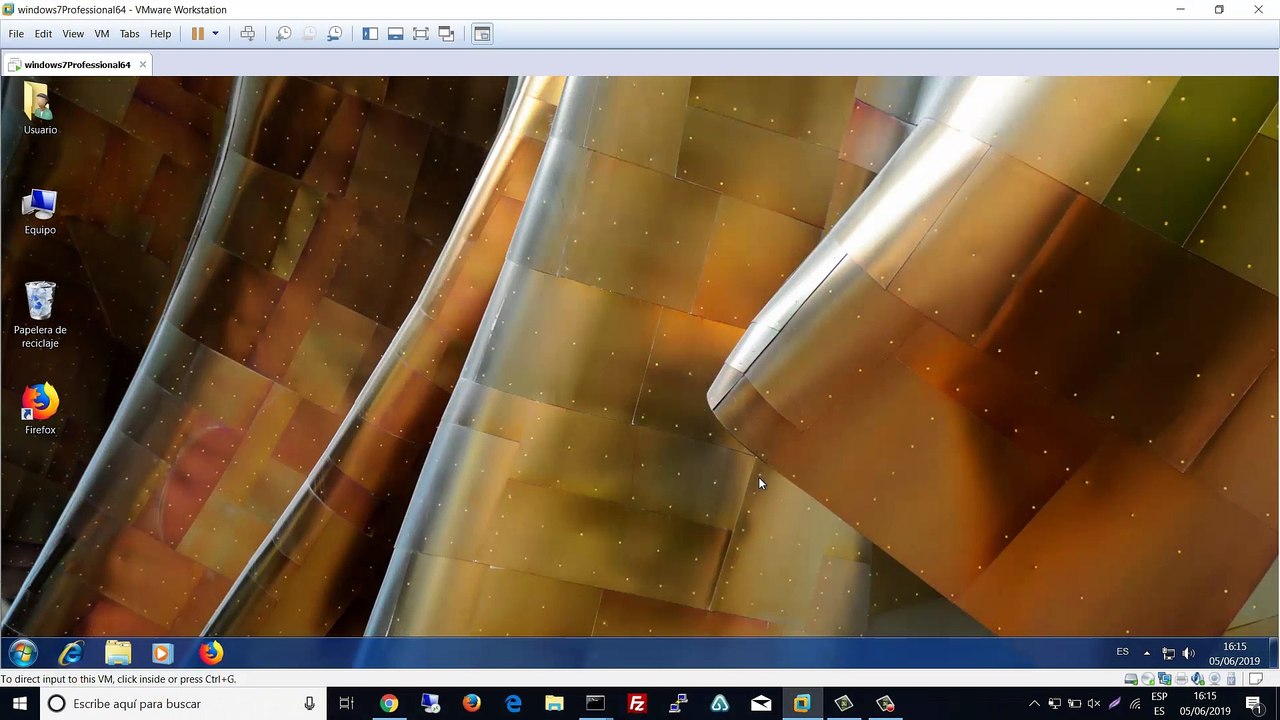1280x720 pixels.
Task: Click the Show desktop strip in guest
Action: pyautogui.click(x=1273, y=654)
